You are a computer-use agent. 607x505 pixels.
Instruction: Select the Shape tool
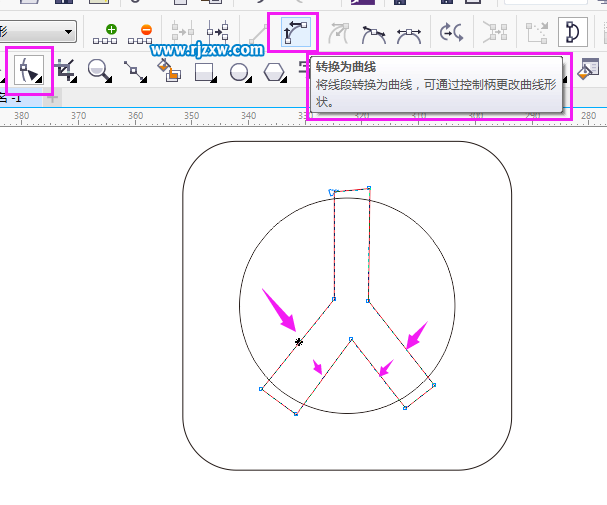coord(29,70)
